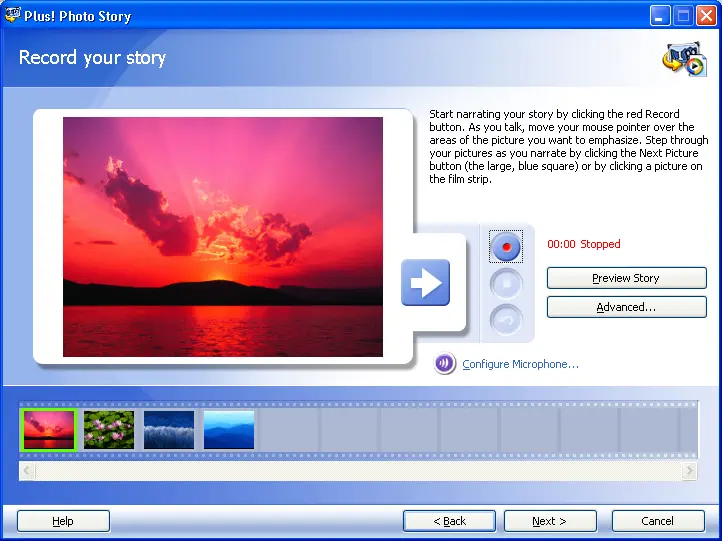Click the Photo Story logo icon
The image size is (722, 541).
(683, 58)
